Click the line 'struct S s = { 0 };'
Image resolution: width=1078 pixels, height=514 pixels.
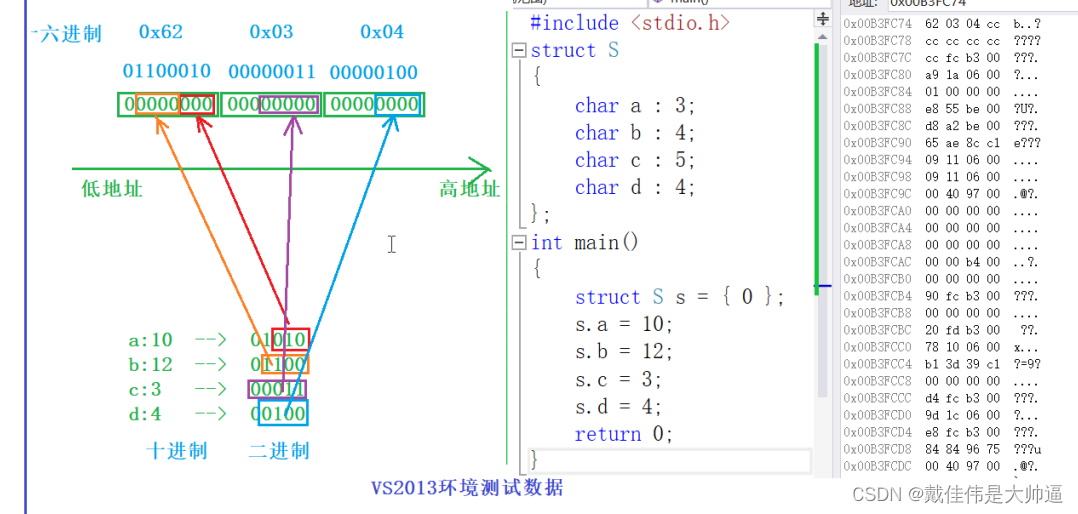(x=679, y=297)
